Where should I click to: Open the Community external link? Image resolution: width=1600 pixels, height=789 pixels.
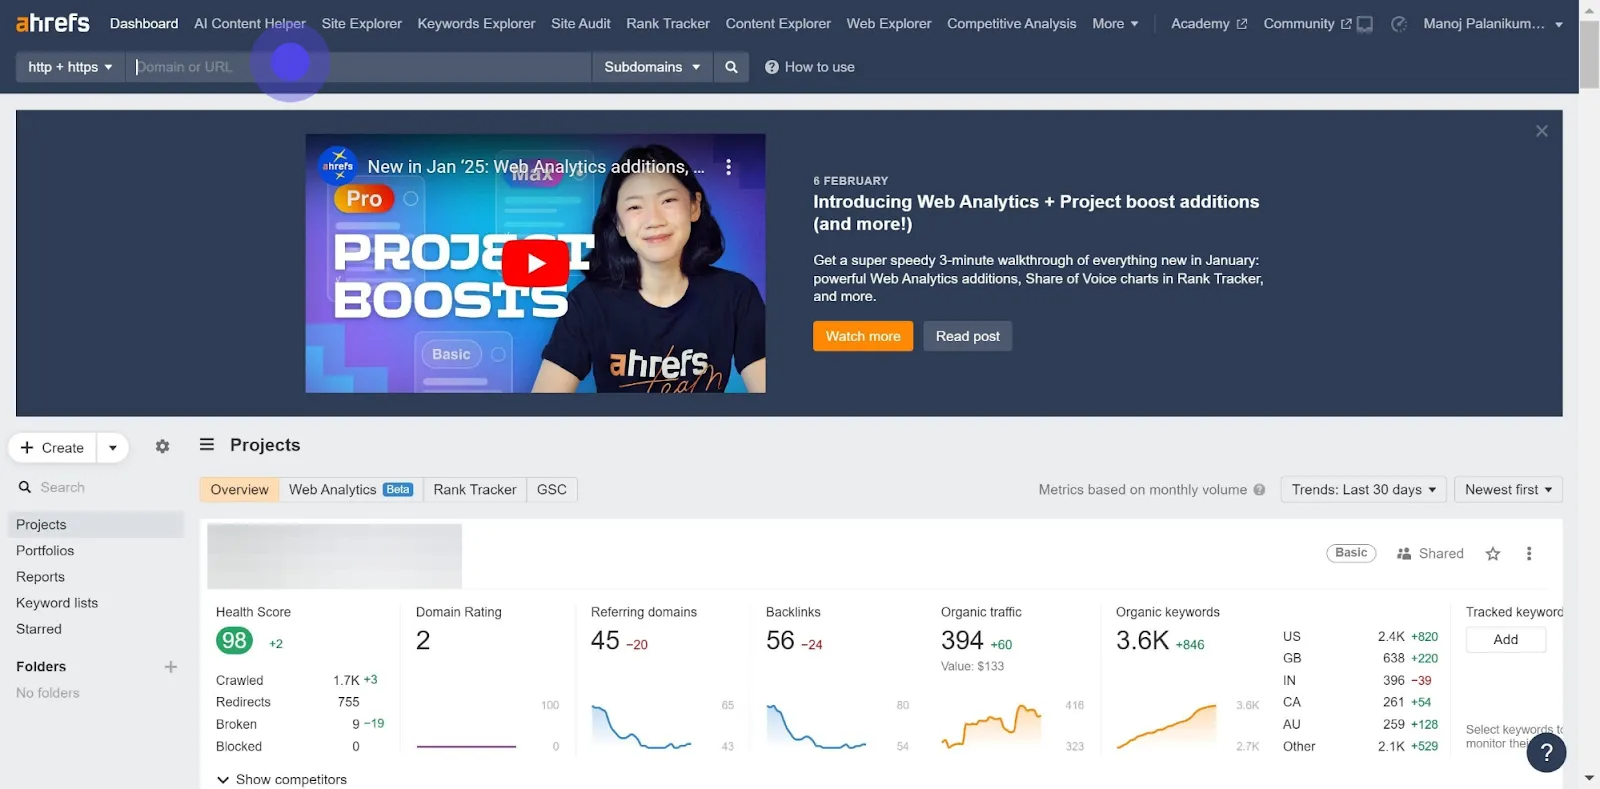point(1307,24)
